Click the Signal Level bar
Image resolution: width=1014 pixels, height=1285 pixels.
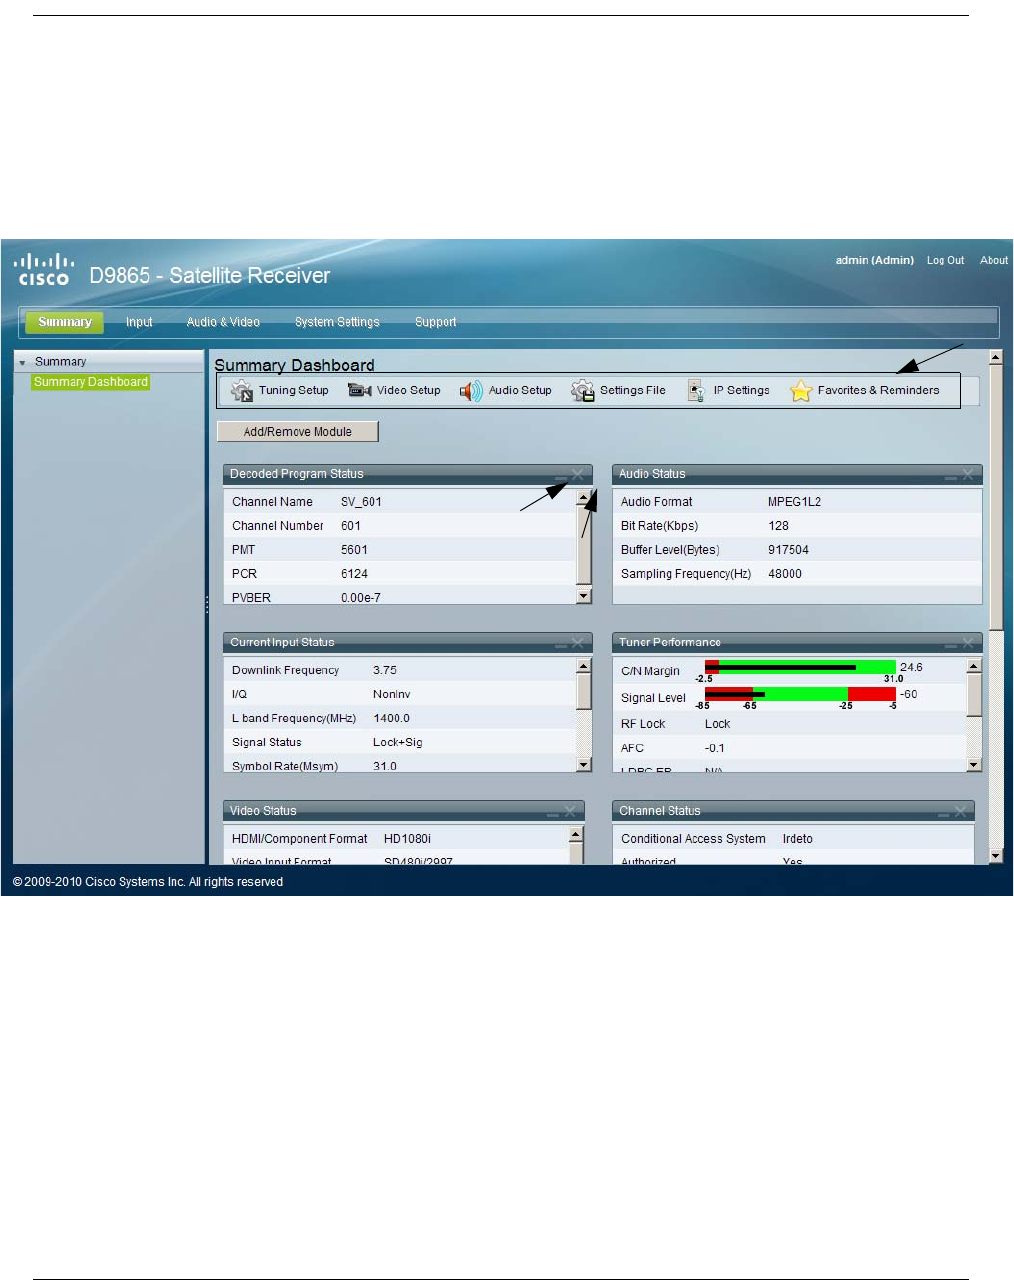pyautogui.click(x=800, y=694)
